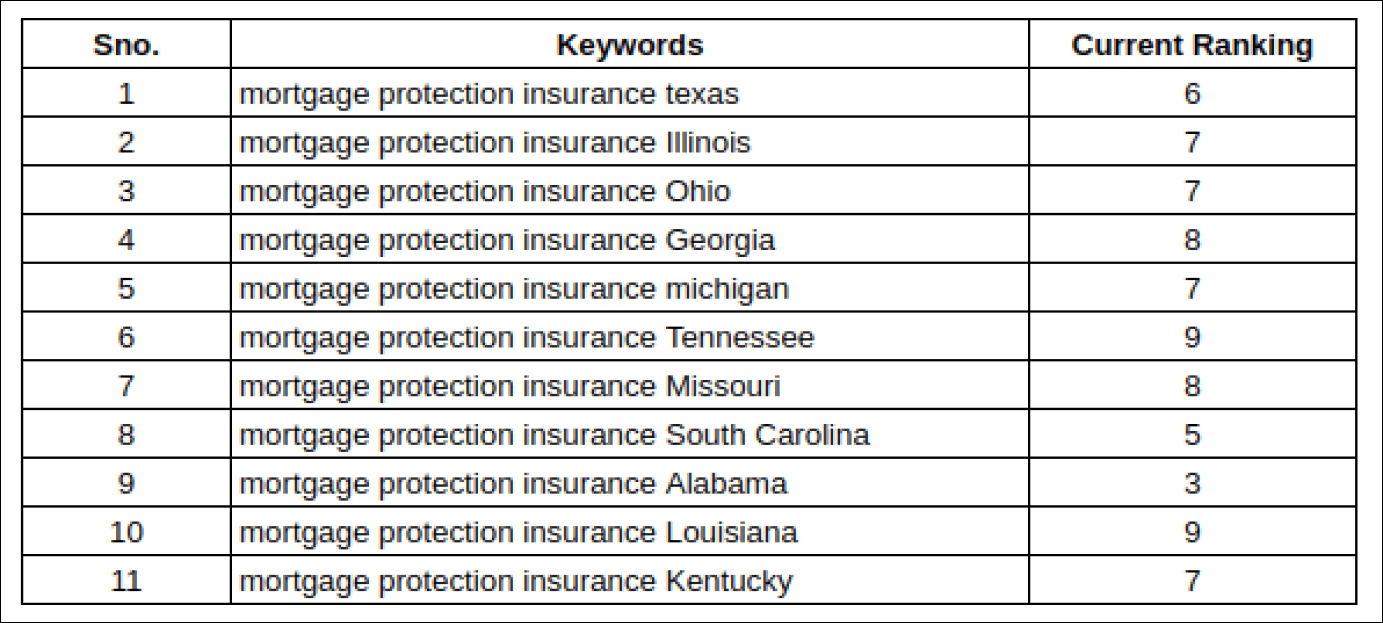Screen dimensions: 1383x623
Task: Click the mortgage protection insurance Kentucky cell
Action: 629,581
